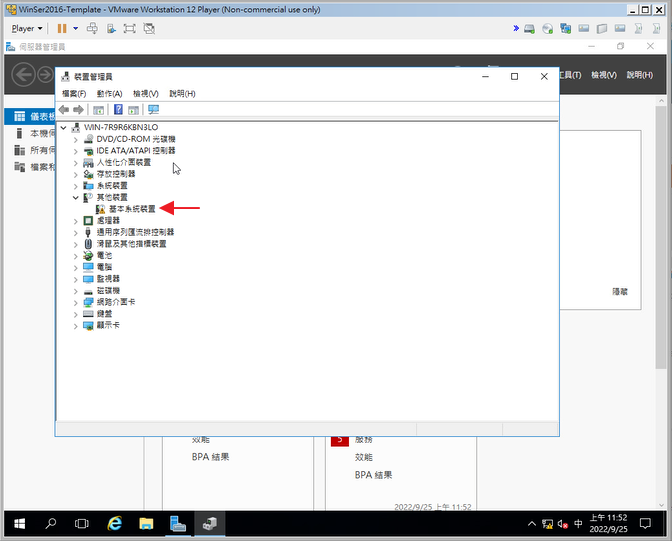
Task: Select 通用序列匯流排控制器 in the device tree
Action: (135, 232)
